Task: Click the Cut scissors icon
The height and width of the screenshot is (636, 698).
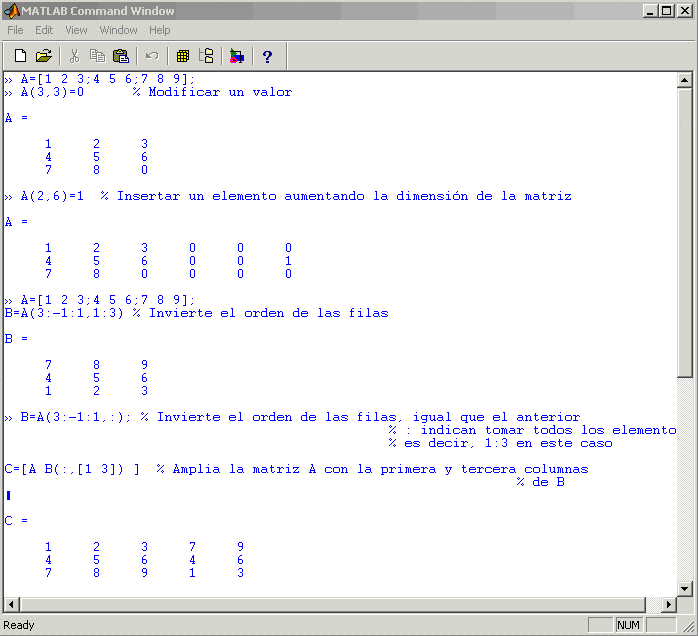Action: tap(74, 56)
